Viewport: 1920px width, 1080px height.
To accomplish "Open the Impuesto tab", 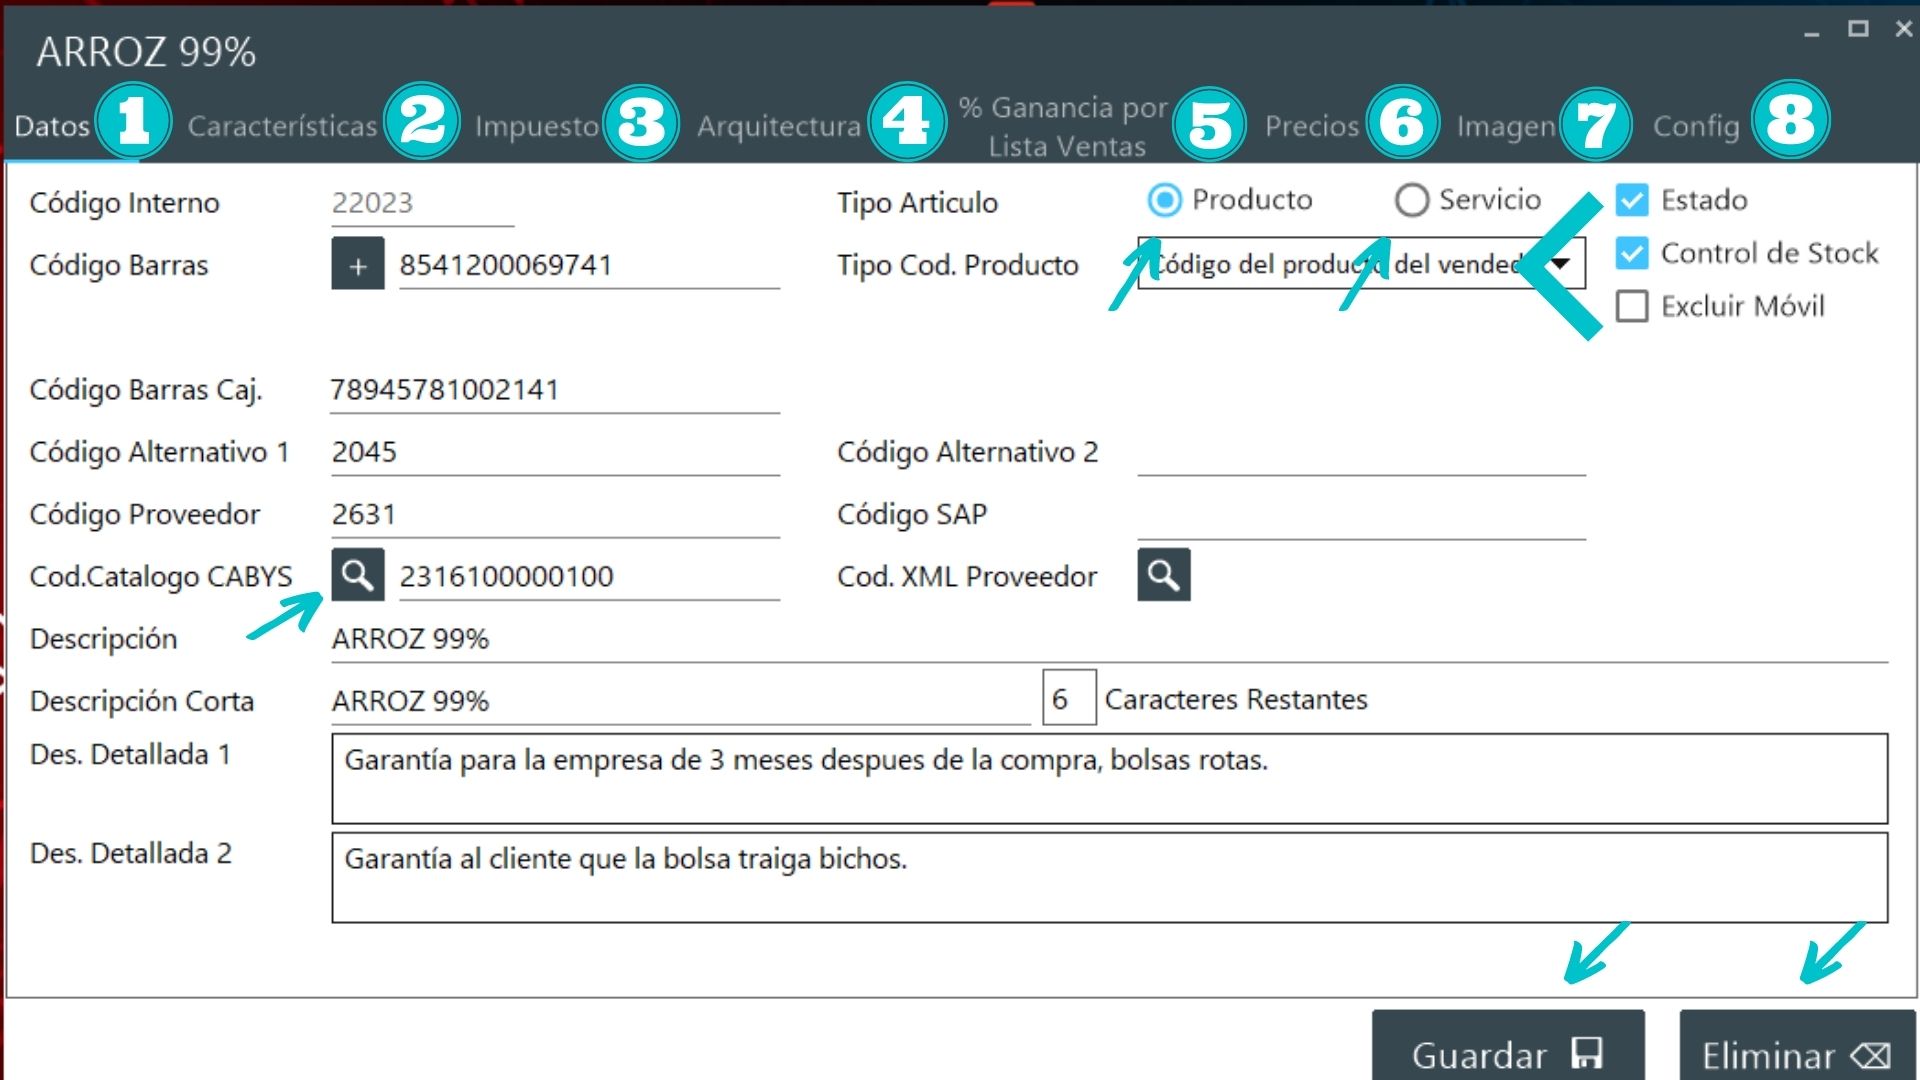I will coord(536,126).
